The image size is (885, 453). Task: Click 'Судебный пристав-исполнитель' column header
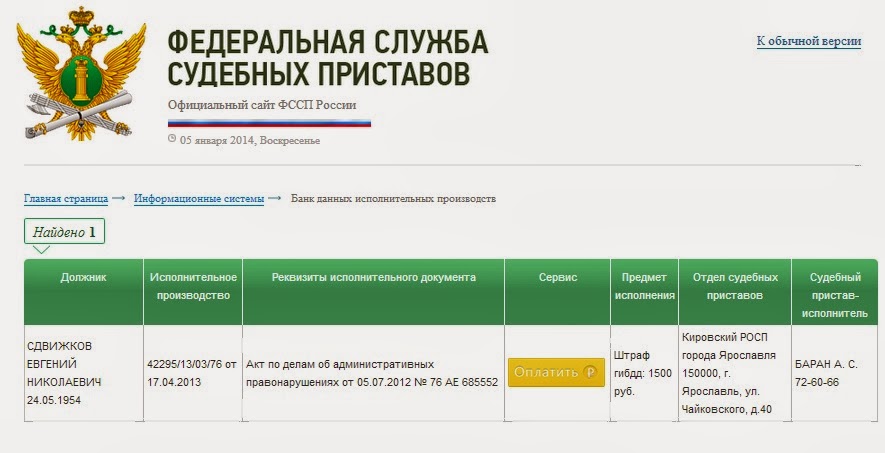(x=835, y=292)
